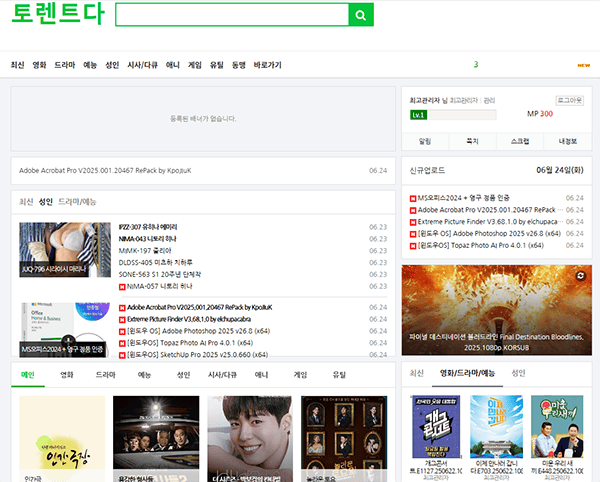
Task: Click the red N icon beside MS오피스2024 in 신규업로드
Action: 413,199
